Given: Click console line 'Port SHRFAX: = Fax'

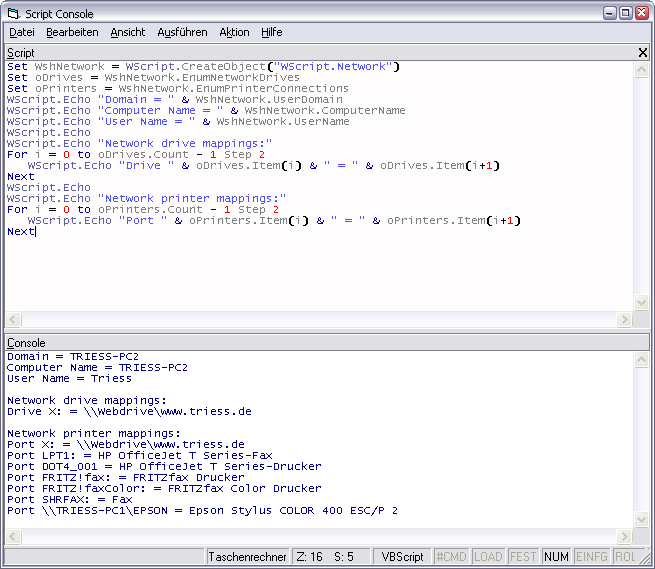Looking at the screenshot, I should coord(70,500).
